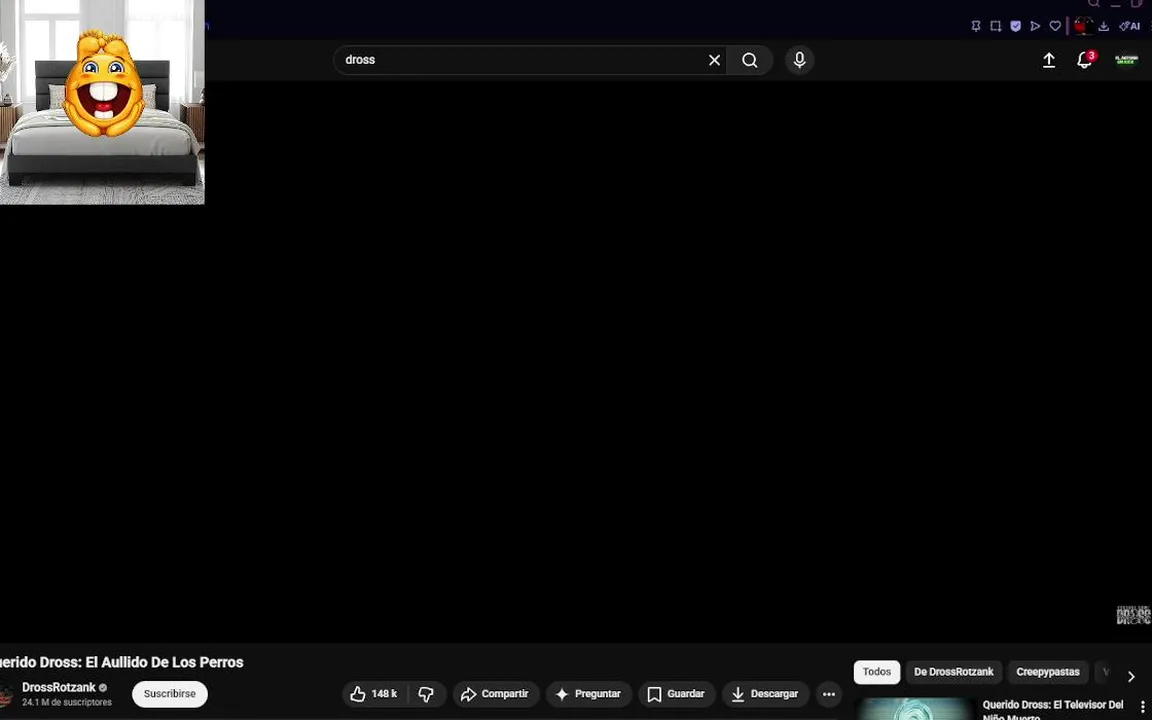Image resolution: width=1152 pixels, height=720 pixels.
Task: Open 'El Televisor Del Niño Muerto' thumbnail
Action: tap(915, 708)
